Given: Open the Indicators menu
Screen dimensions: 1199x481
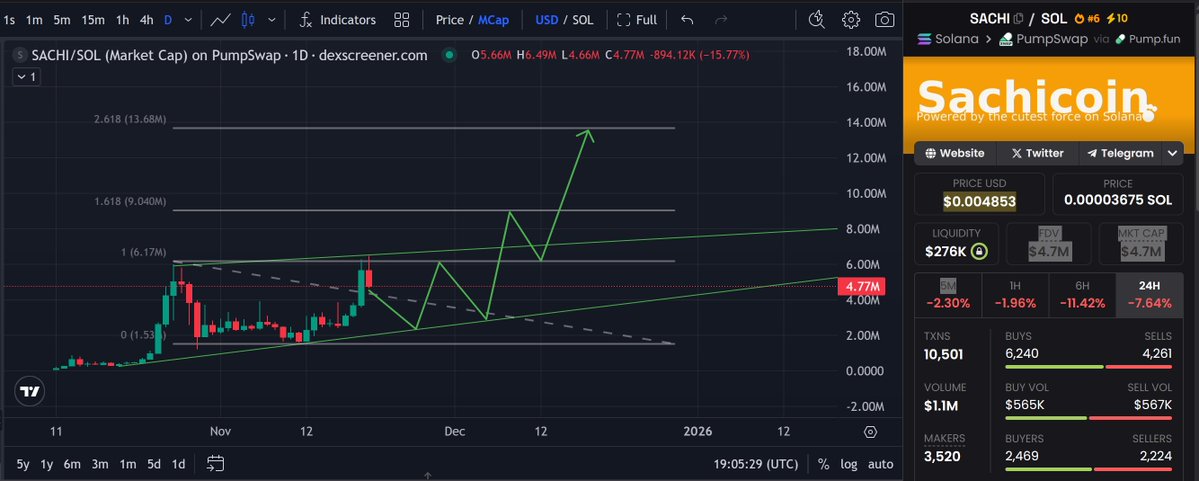Looking at the screenshot, I should click(337, 20).
